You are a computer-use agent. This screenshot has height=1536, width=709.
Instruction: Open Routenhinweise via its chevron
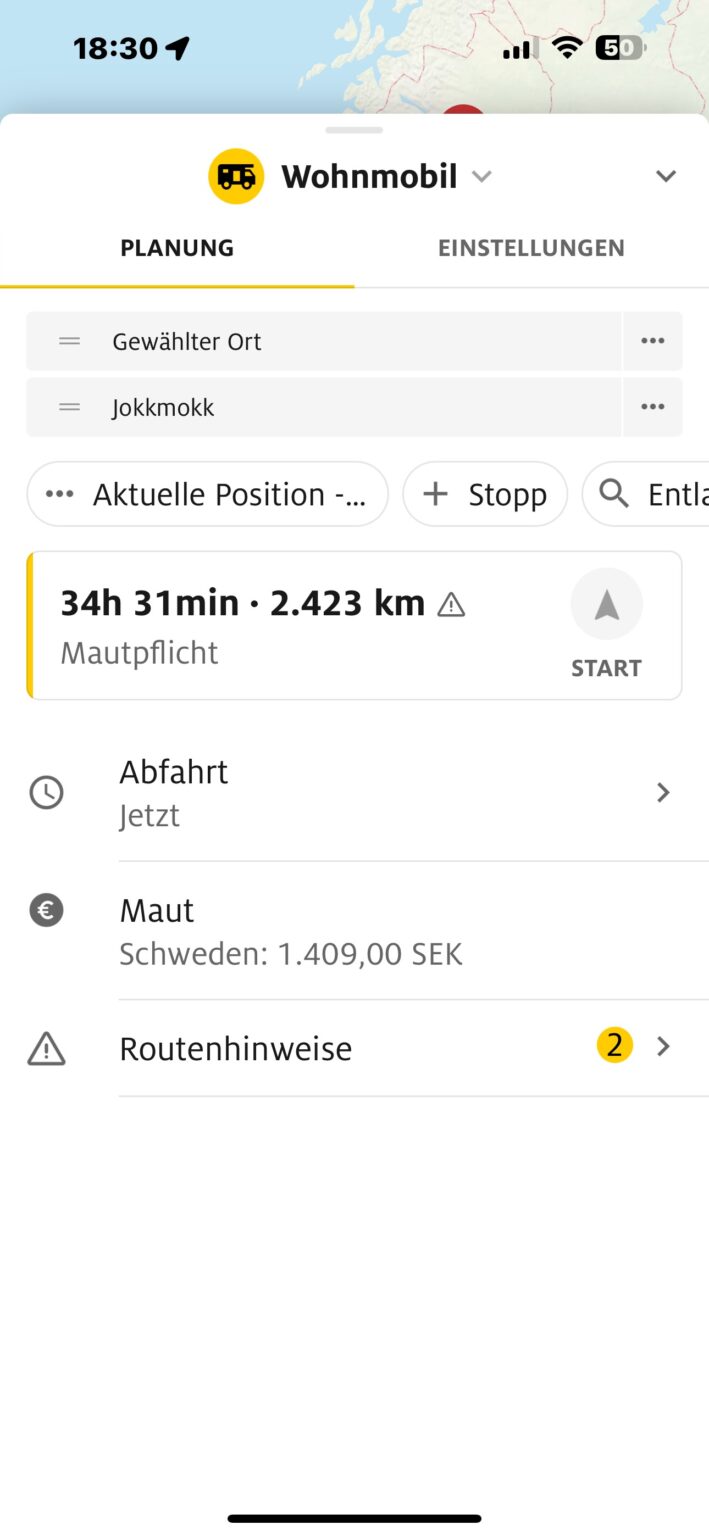coord(663,1046)
